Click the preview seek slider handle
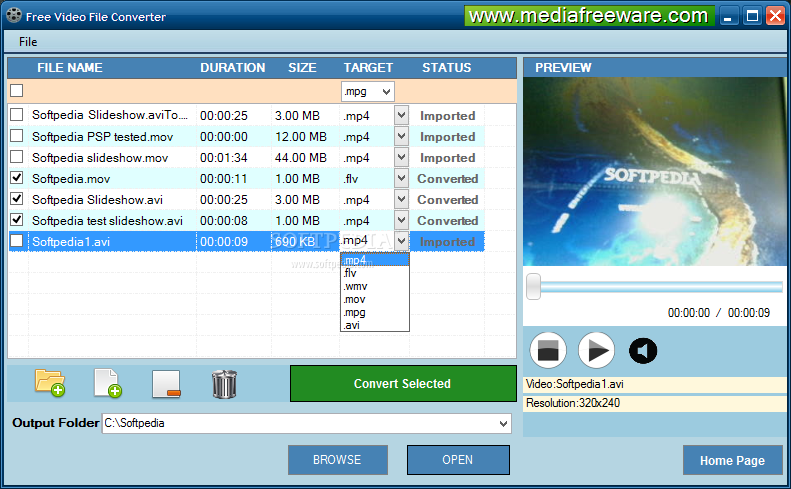This screenshot has height=489, width=791. (x=533, y=287)
